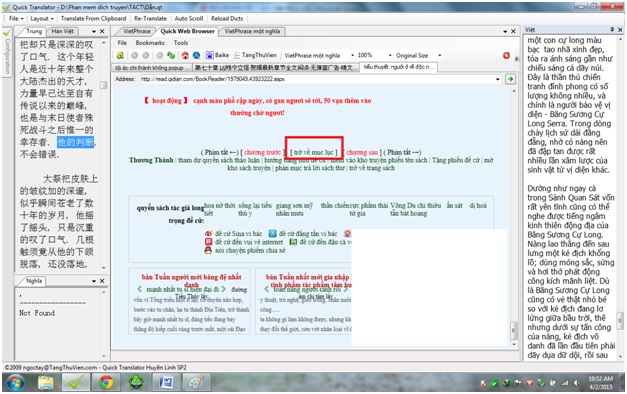The height and width of the screenshot is (394, 627).
Task: Open the address bar history dropdown
Action: click(x=497, y=79)
